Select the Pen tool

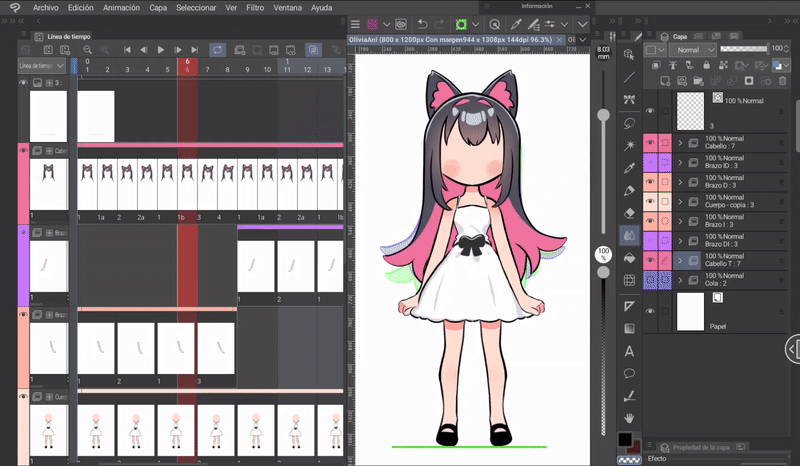629,190
